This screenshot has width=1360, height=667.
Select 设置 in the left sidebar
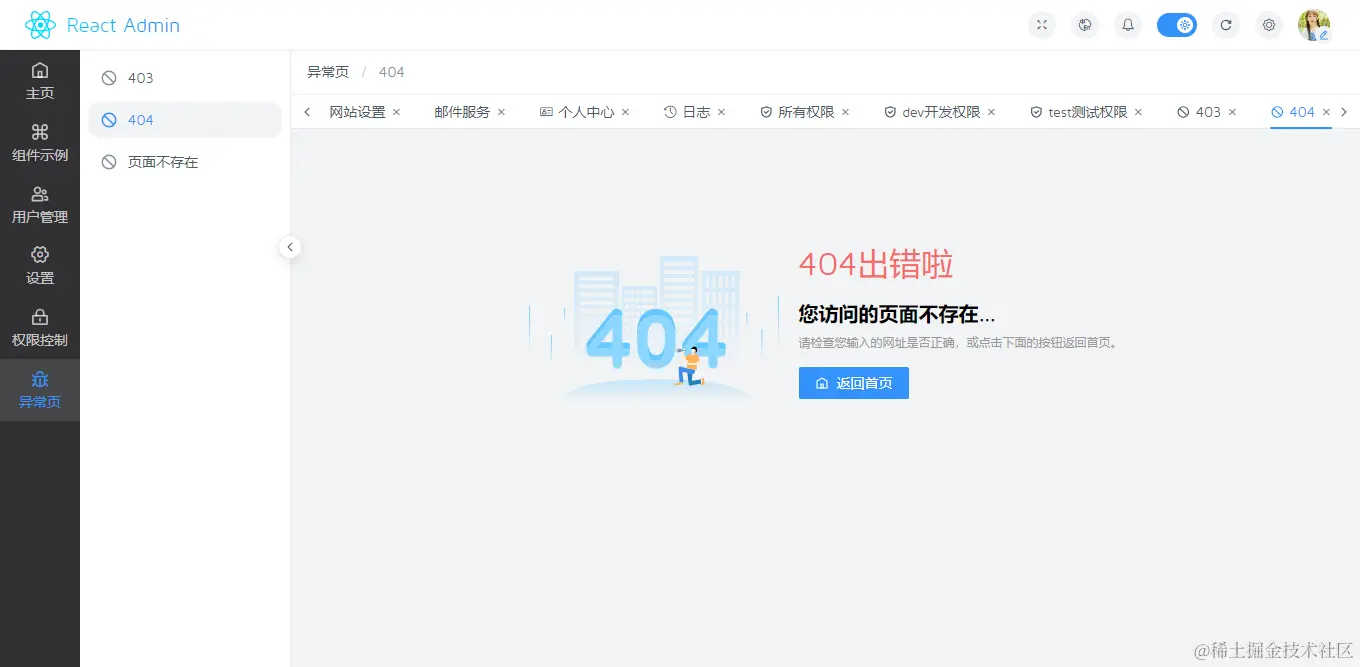point(40,267)
